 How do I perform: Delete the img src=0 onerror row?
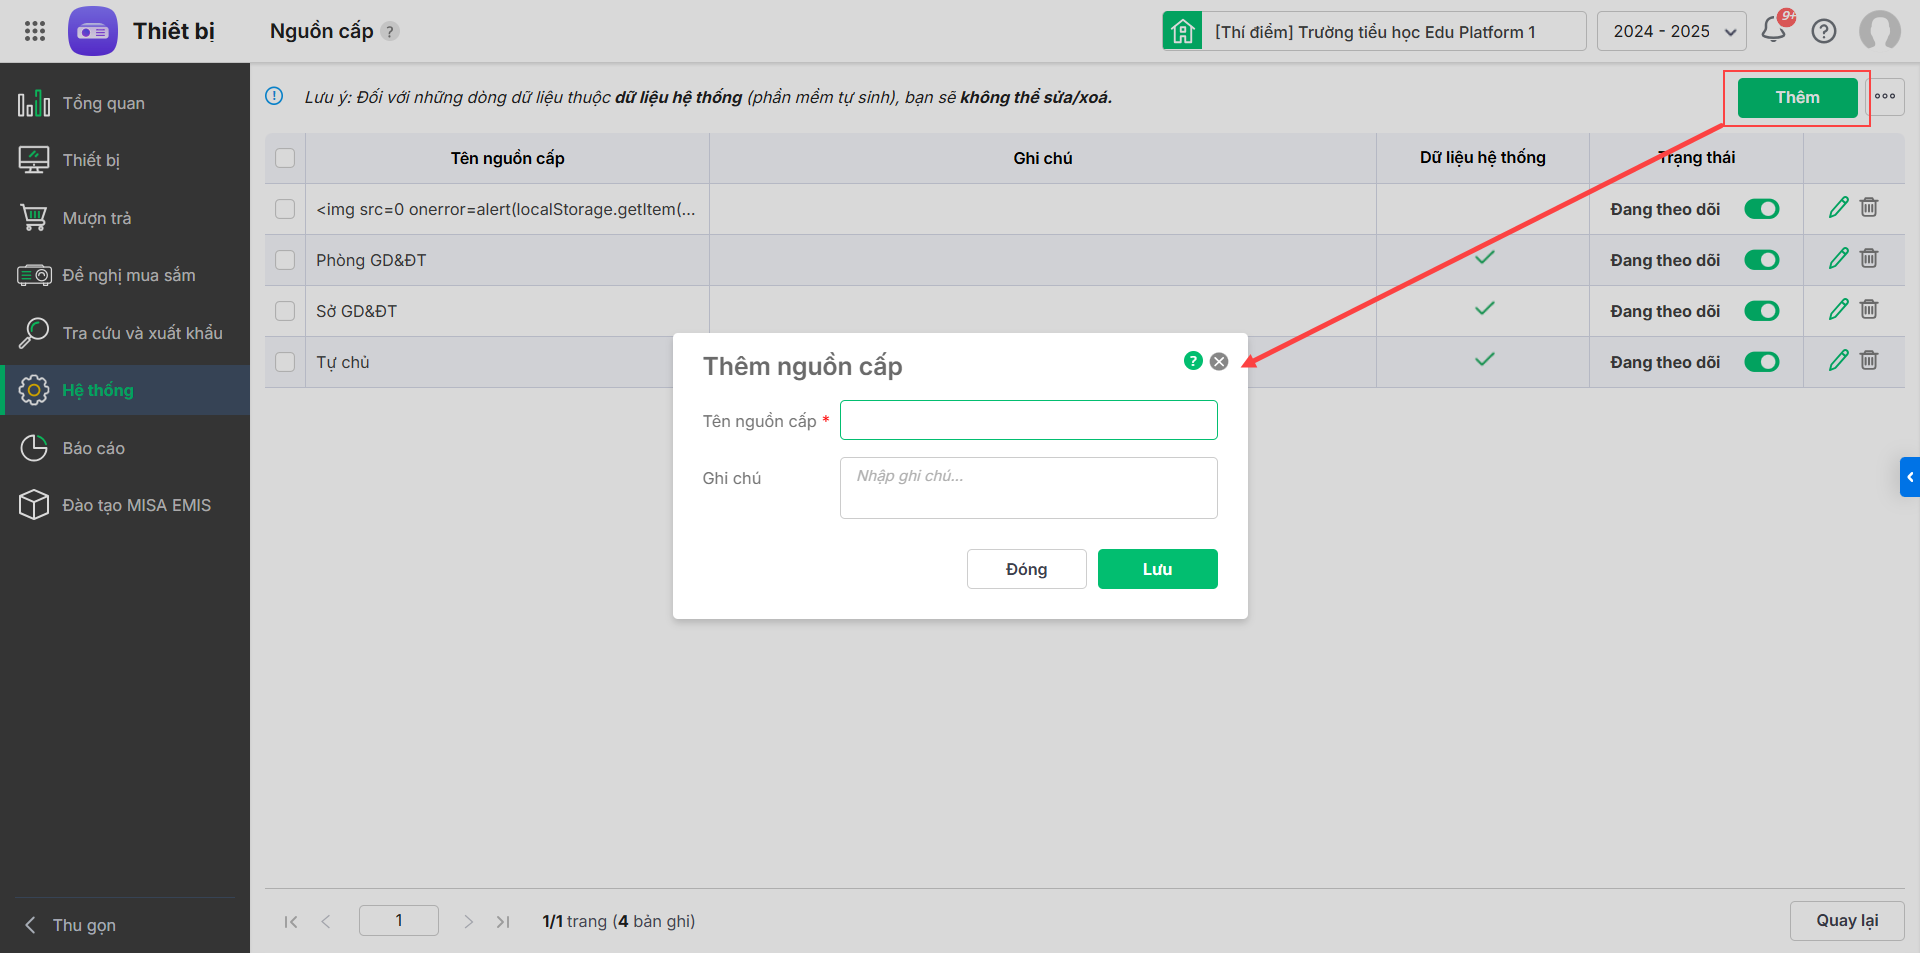point(1869,208)
